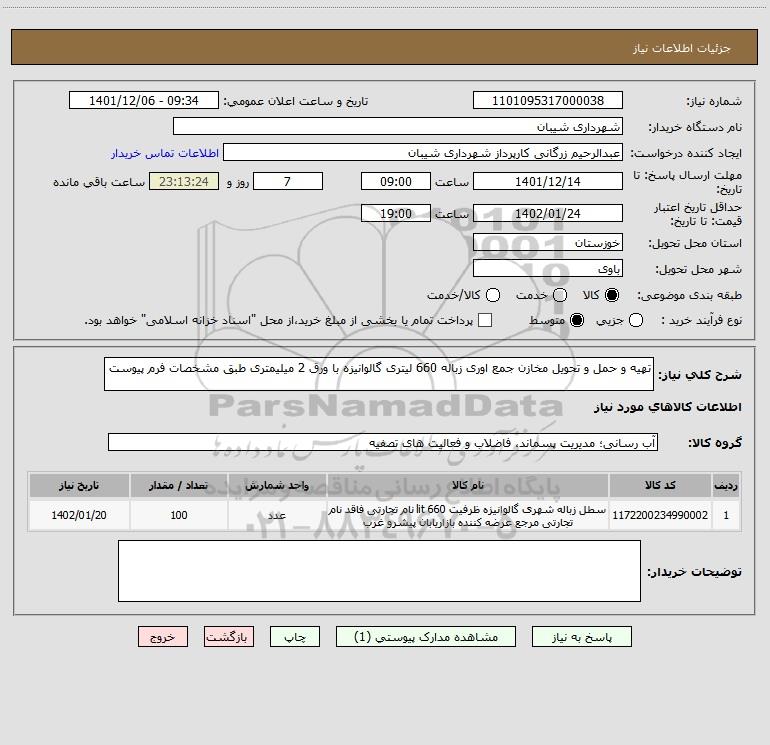Screen dimensions: 770x745
Task: Select the متوسط purchase type radio
Action: tap(577, 320)
